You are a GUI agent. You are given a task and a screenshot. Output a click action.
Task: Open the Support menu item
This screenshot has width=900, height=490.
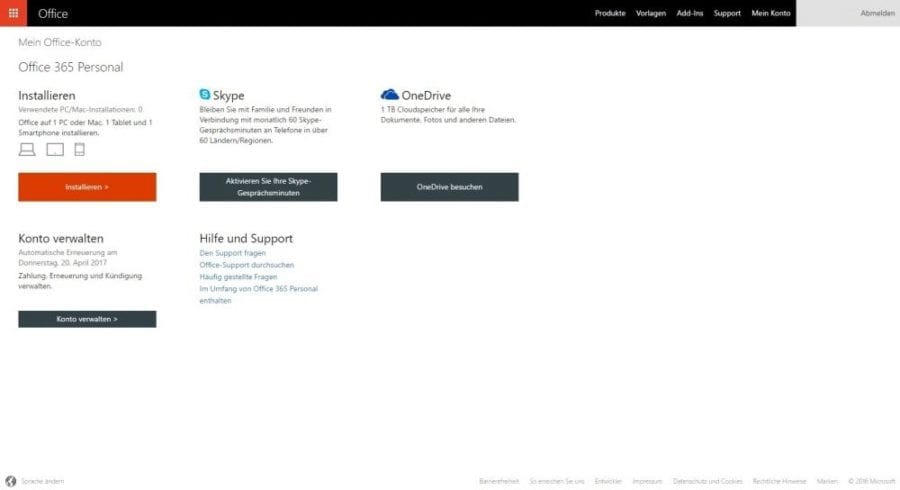coord(727,13)
